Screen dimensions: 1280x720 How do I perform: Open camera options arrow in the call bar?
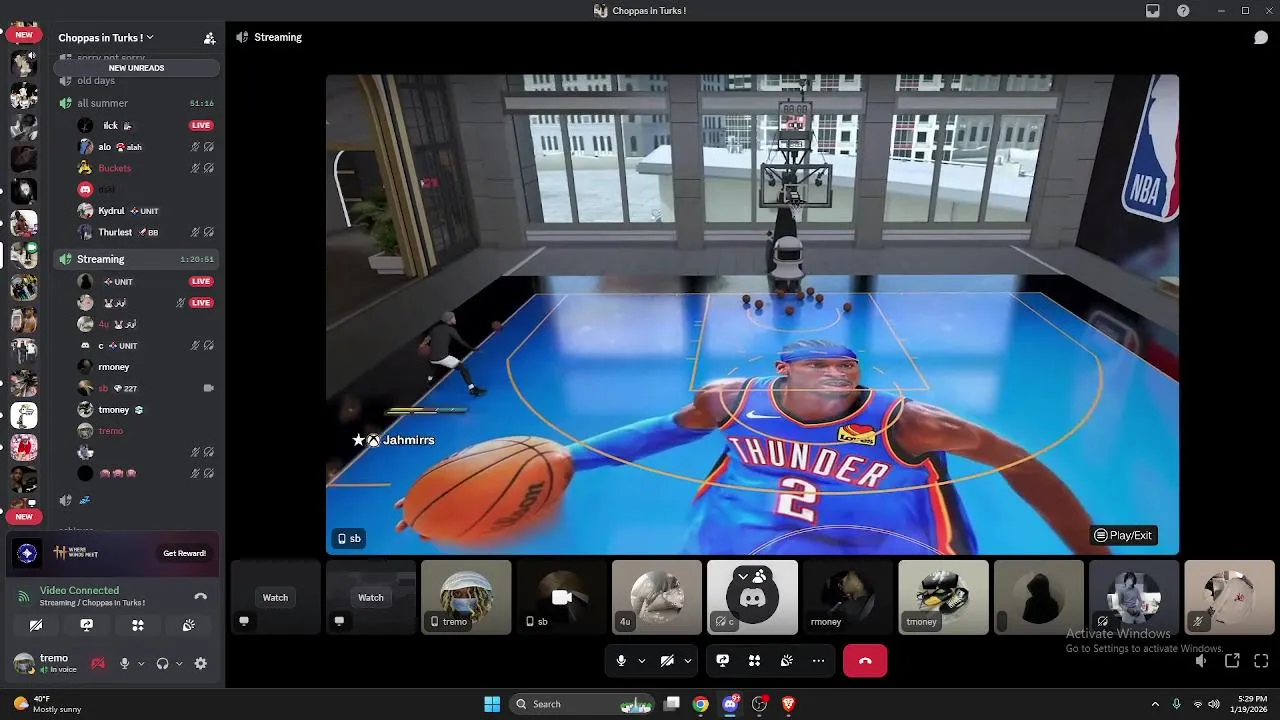pos(688,661)
